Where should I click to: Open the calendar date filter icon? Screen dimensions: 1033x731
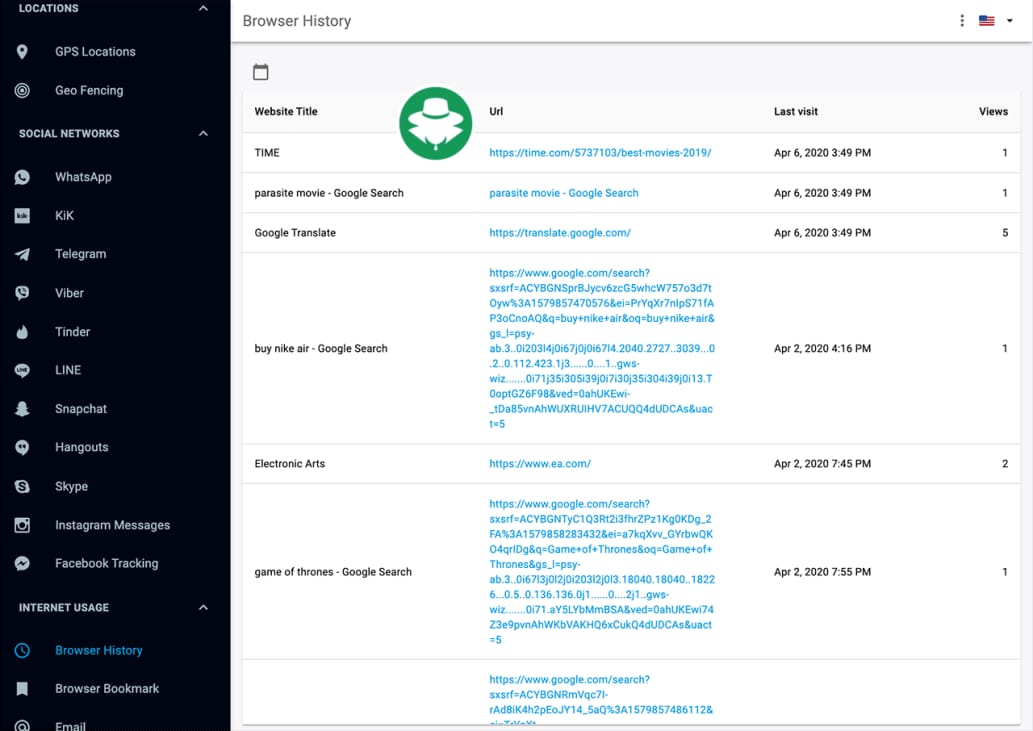point(261,72)
